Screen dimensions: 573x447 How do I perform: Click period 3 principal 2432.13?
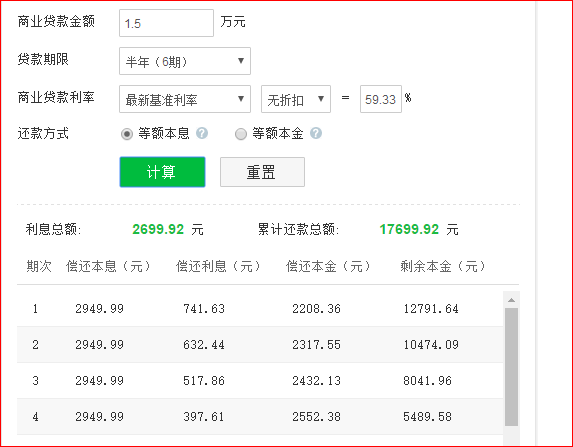[316, 381]
